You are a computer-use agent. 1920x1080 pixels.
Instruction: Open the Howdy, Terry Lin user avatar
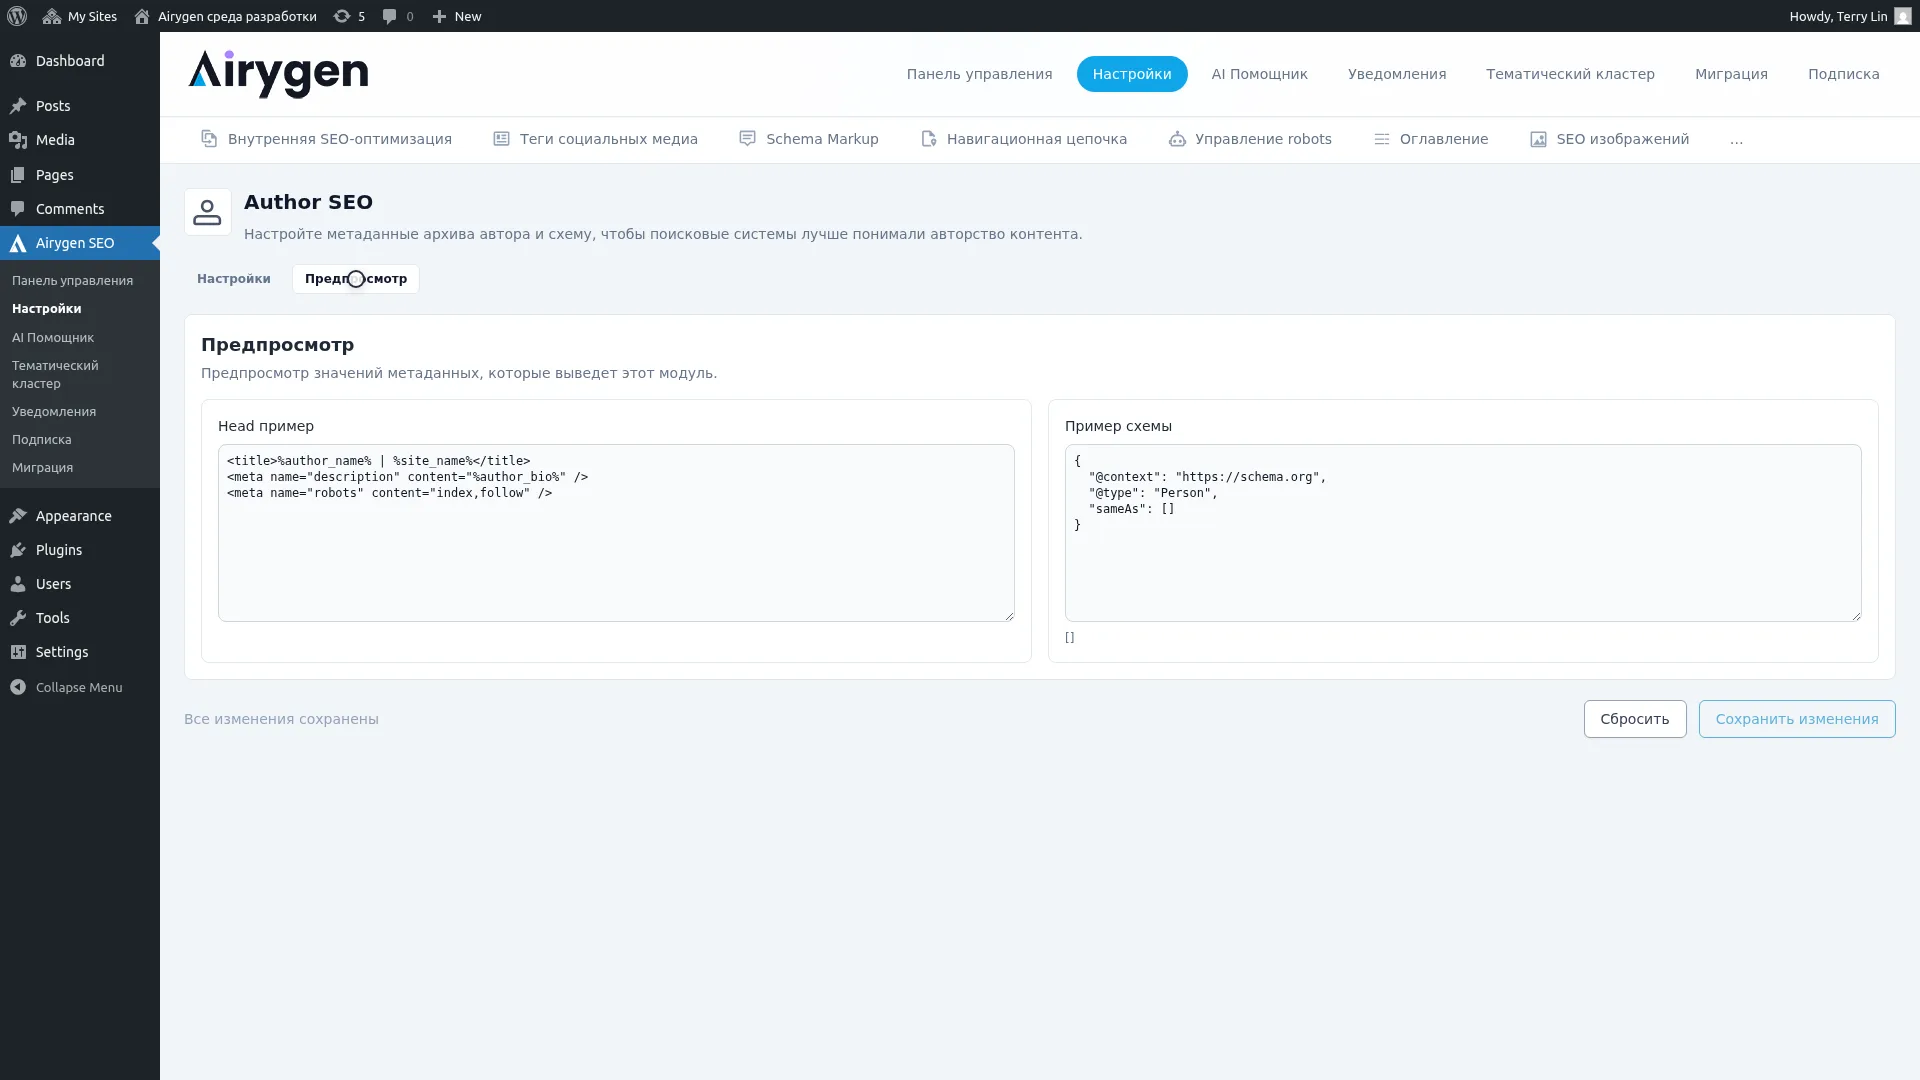coord(1902,16)
